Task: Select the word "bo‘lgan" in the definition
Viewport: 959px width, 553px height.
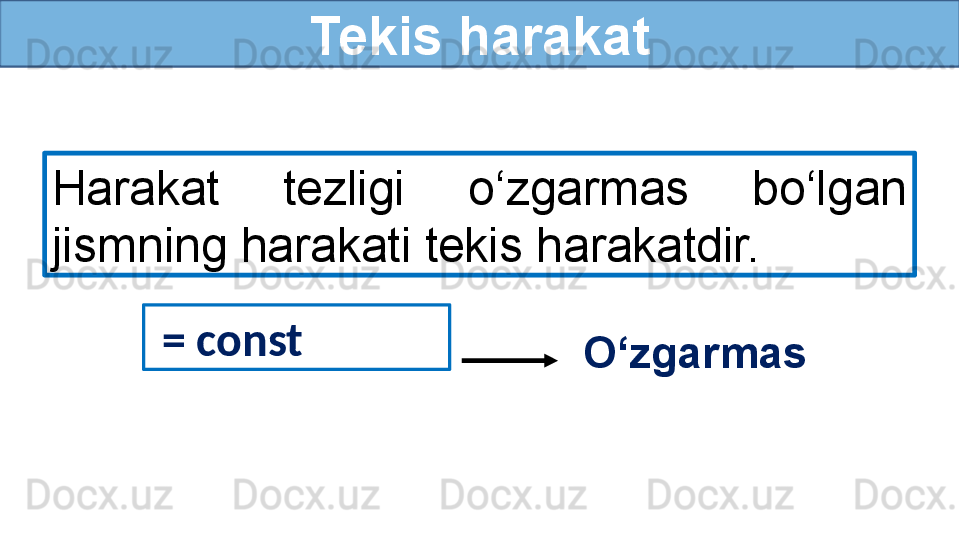Action: (x=829, y=189)
